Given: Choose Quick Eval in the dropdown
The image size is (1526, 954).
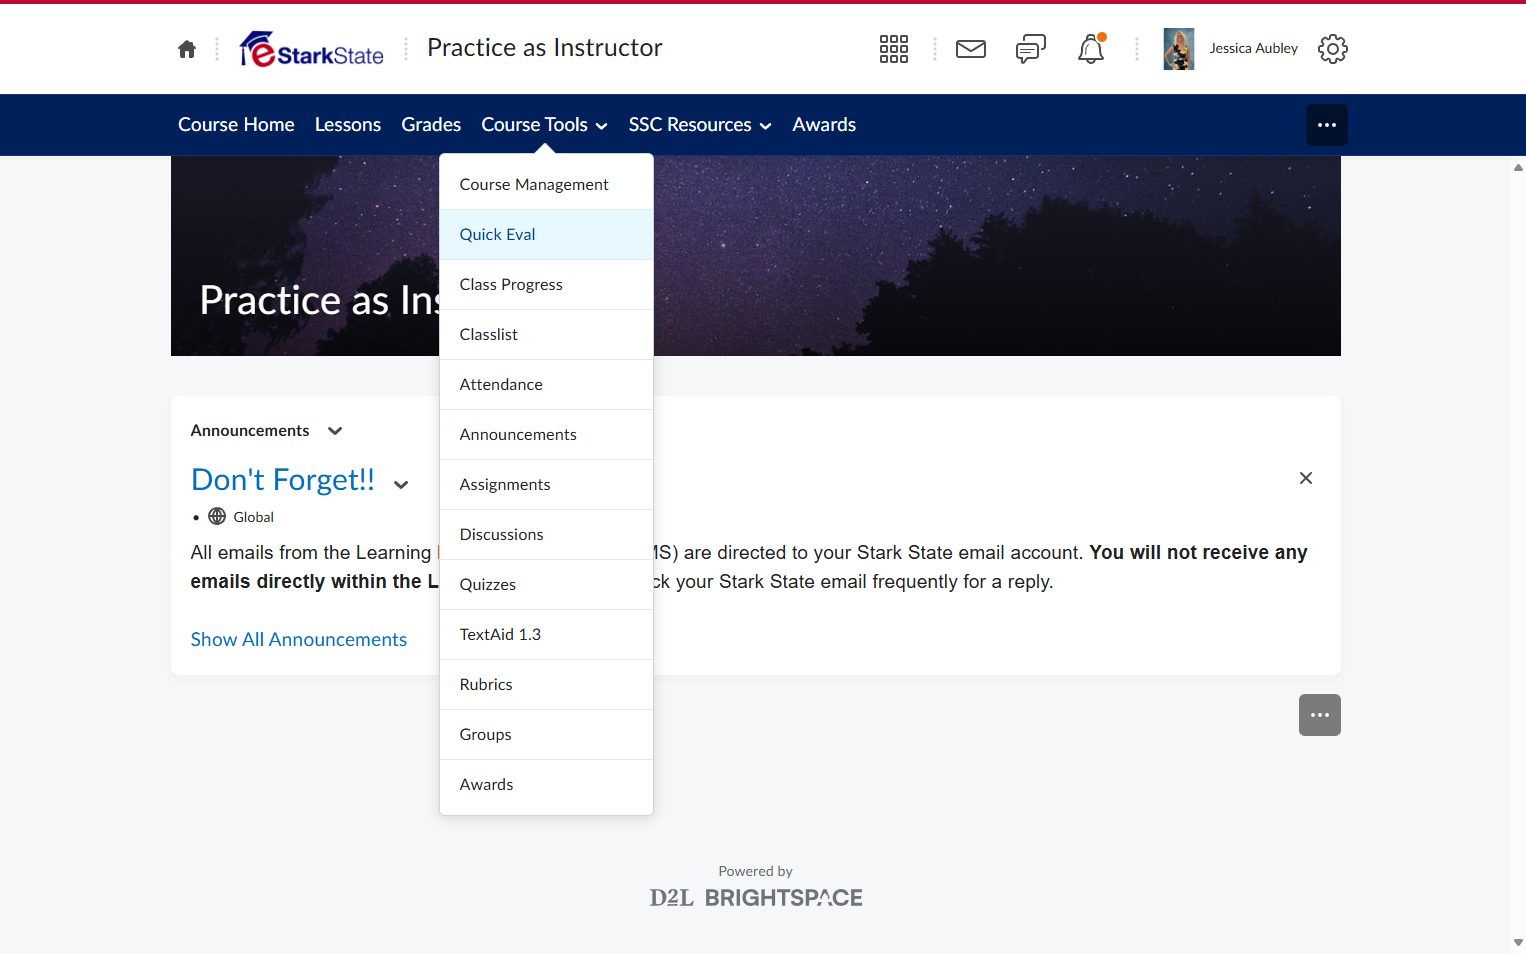Looking at the screenshot, I should pos(546,235).
